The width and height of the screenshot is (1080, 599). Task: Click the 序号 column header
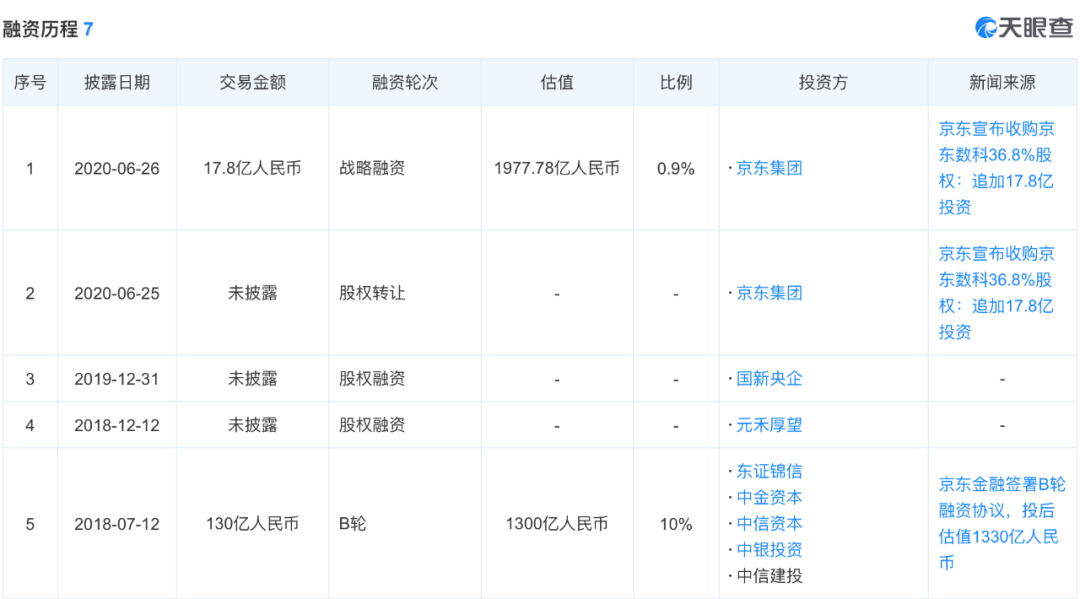coord(30,83)
